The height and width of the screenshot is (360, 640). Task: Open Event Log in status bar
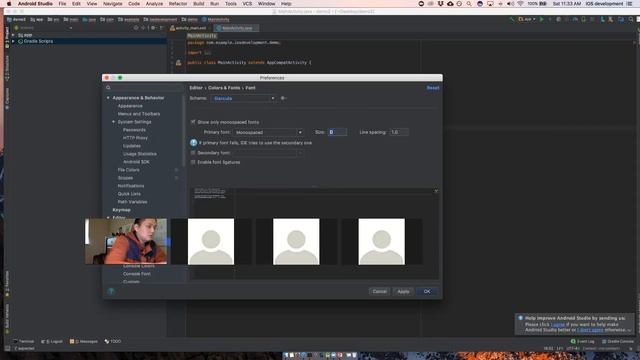582,341
